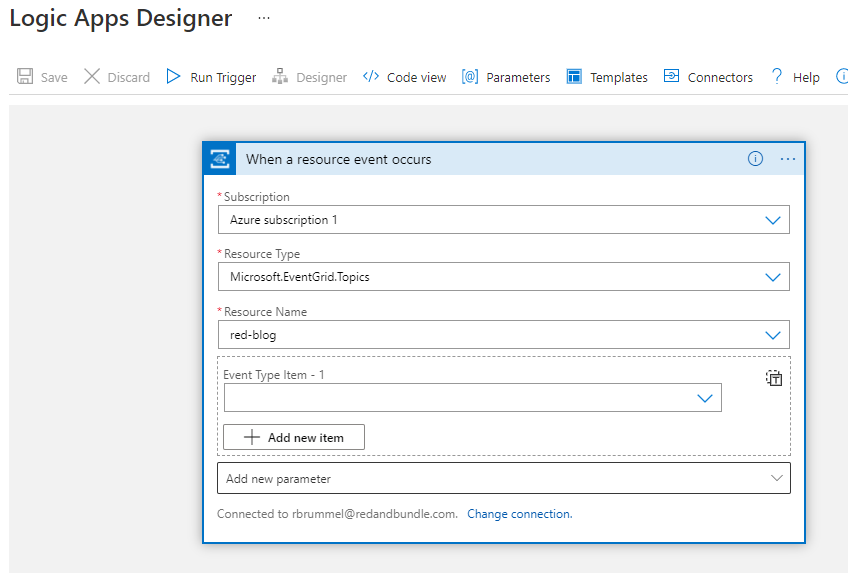Click the Change connection link
Viewport: 848px width, 573px height.
coord(520,514)
